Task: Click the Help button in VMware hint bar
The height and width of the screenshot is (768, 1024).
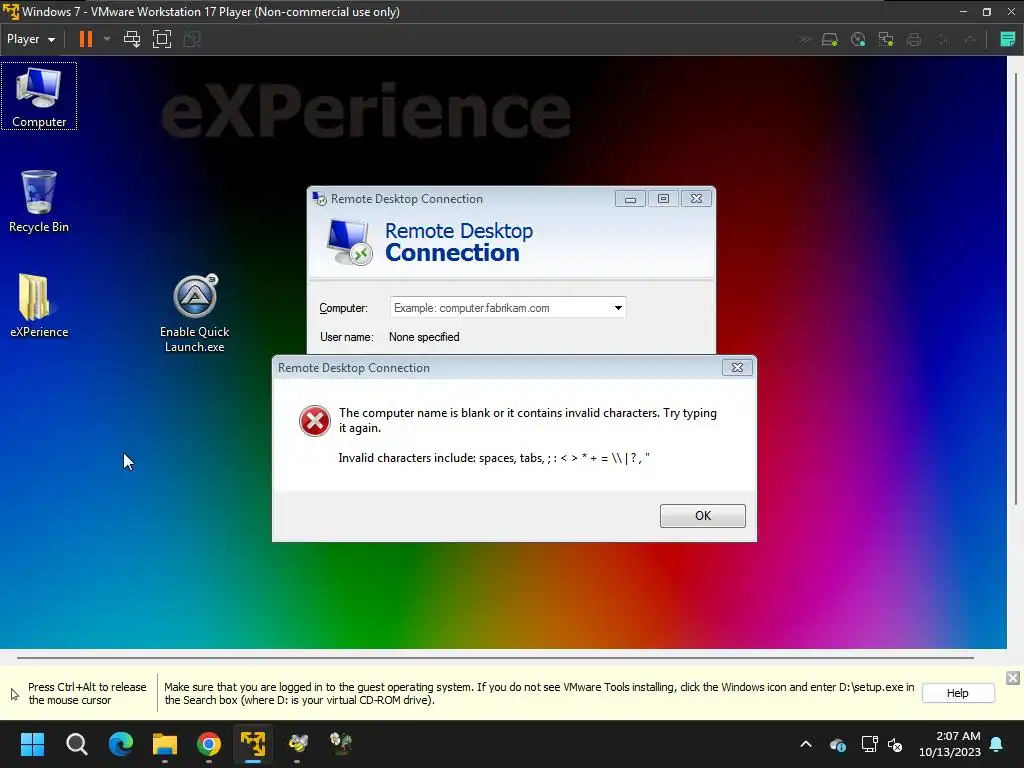Action: (957, 693)
